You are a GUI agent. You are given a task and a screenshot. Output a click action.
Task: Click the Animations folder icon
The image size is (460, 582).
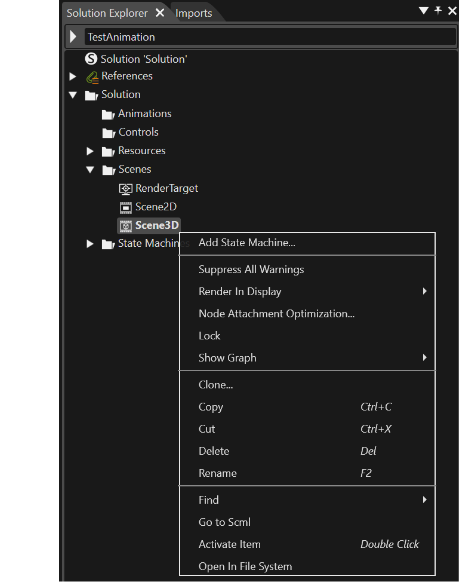click(108, 115)
